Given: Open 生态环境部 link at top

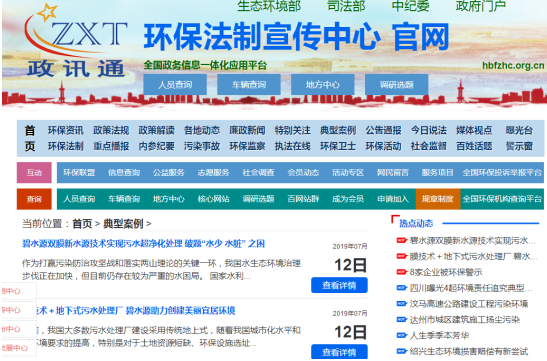Looking at the screenshot, I should tap(269, 6).
